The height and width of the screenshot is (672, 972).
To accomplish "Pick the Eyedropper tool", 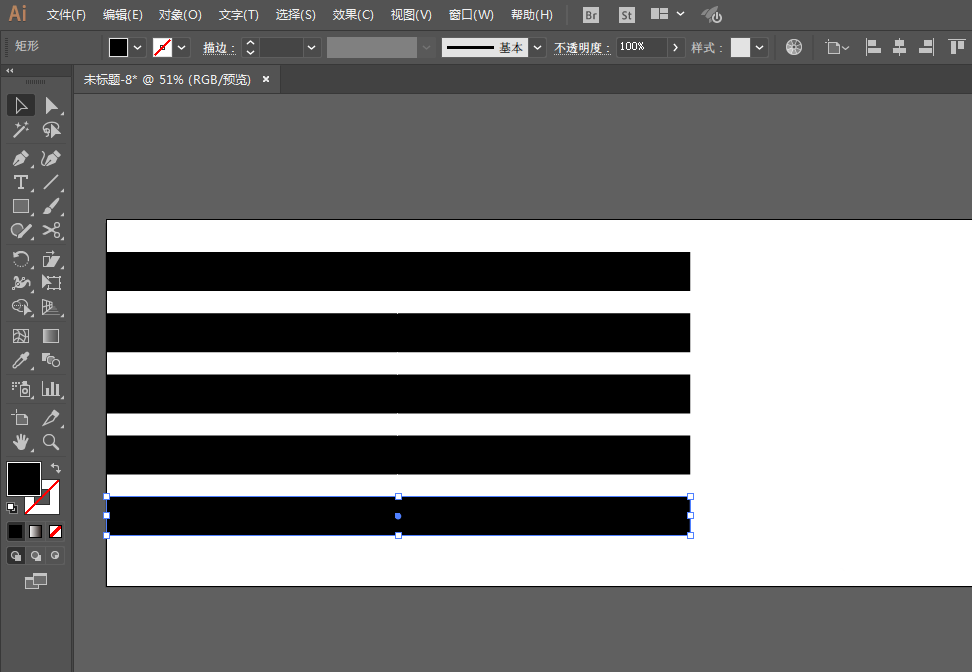I will 20,361.
